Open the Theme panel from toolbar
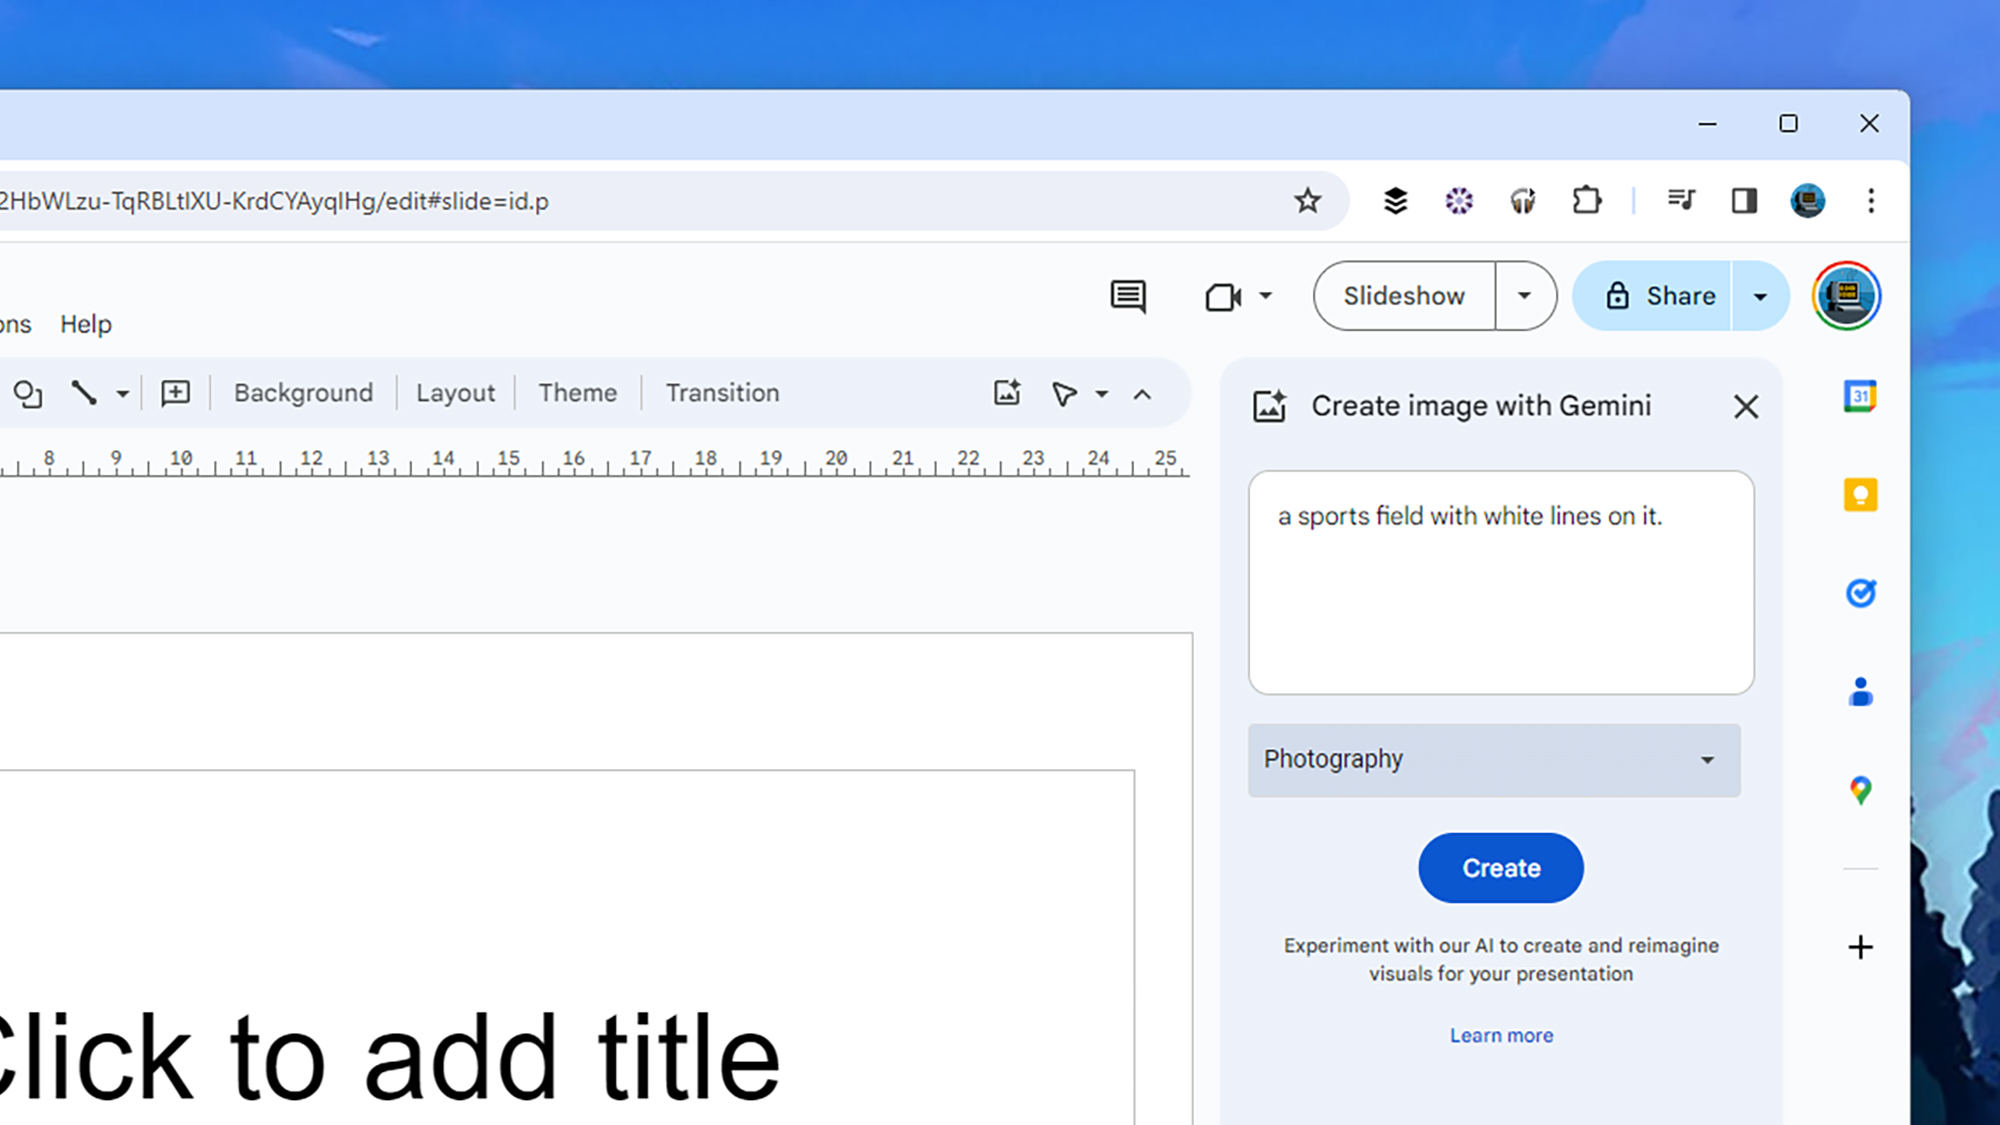2000x1125 pixels. click(x=577, y=393)
